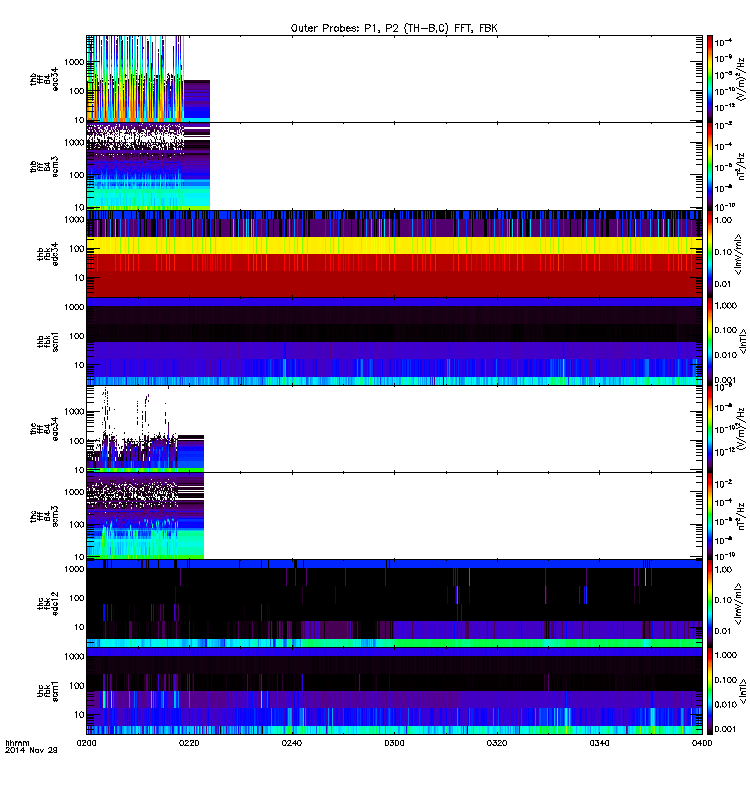Select the 'thc fbk edc12' panel label

click(x=48, y=604)
